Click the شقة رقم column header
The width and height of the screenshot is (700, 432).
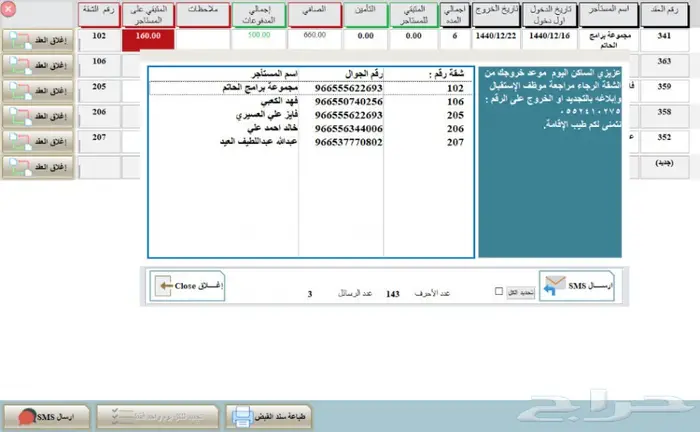[446, 74]
